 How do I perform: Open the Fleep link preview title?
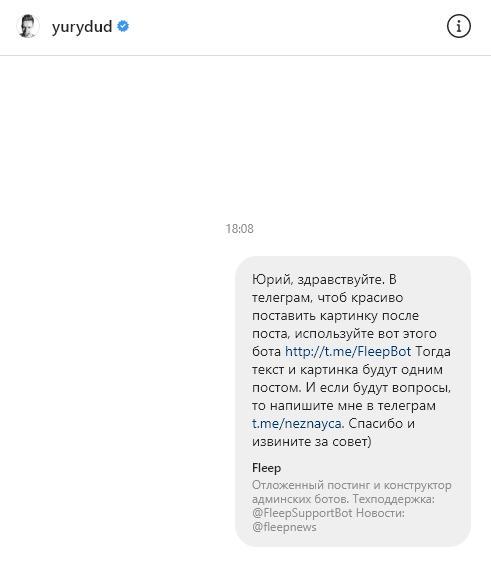(x=266, y=468)
